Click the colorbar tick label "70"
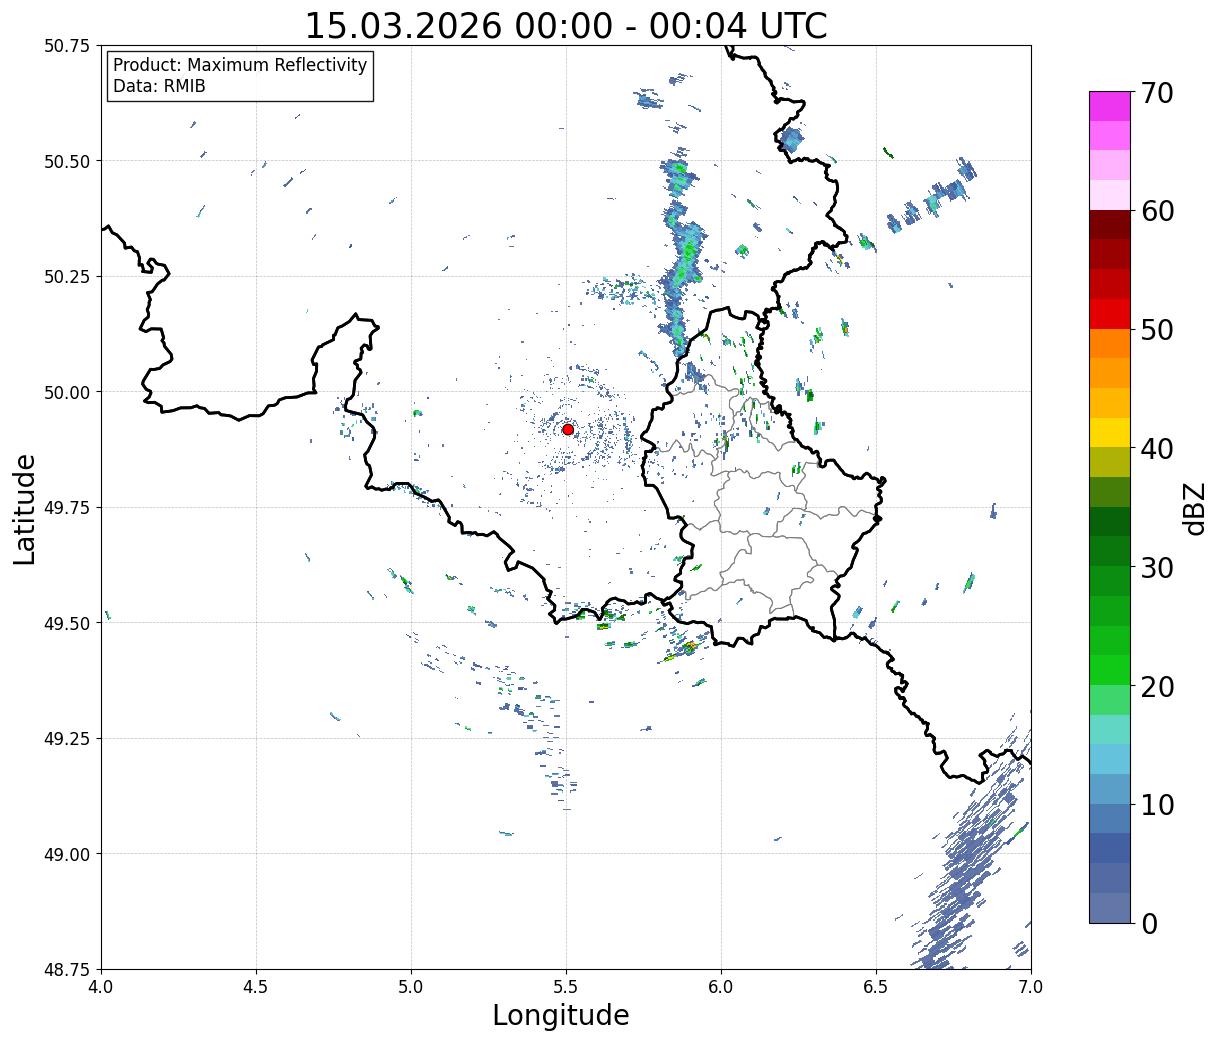Viewport: 1219px width, 1040px height. click(1157, 93)
